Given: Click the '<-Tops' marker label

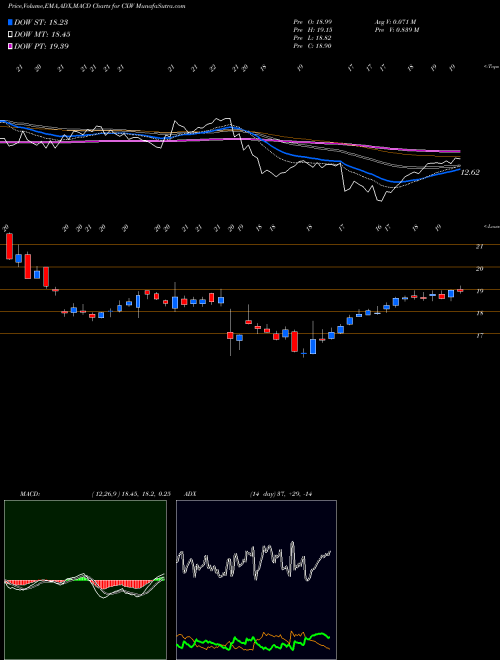Looking at the screenshot, I should coord(491,67).
